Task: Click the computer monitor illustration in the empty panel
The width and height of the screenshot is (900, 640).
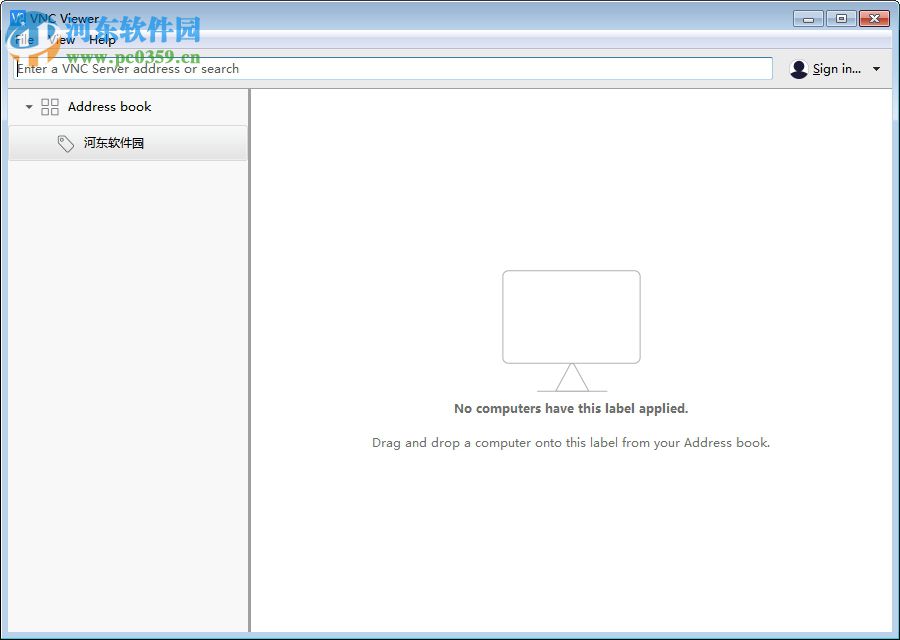Action: [571, 317]
